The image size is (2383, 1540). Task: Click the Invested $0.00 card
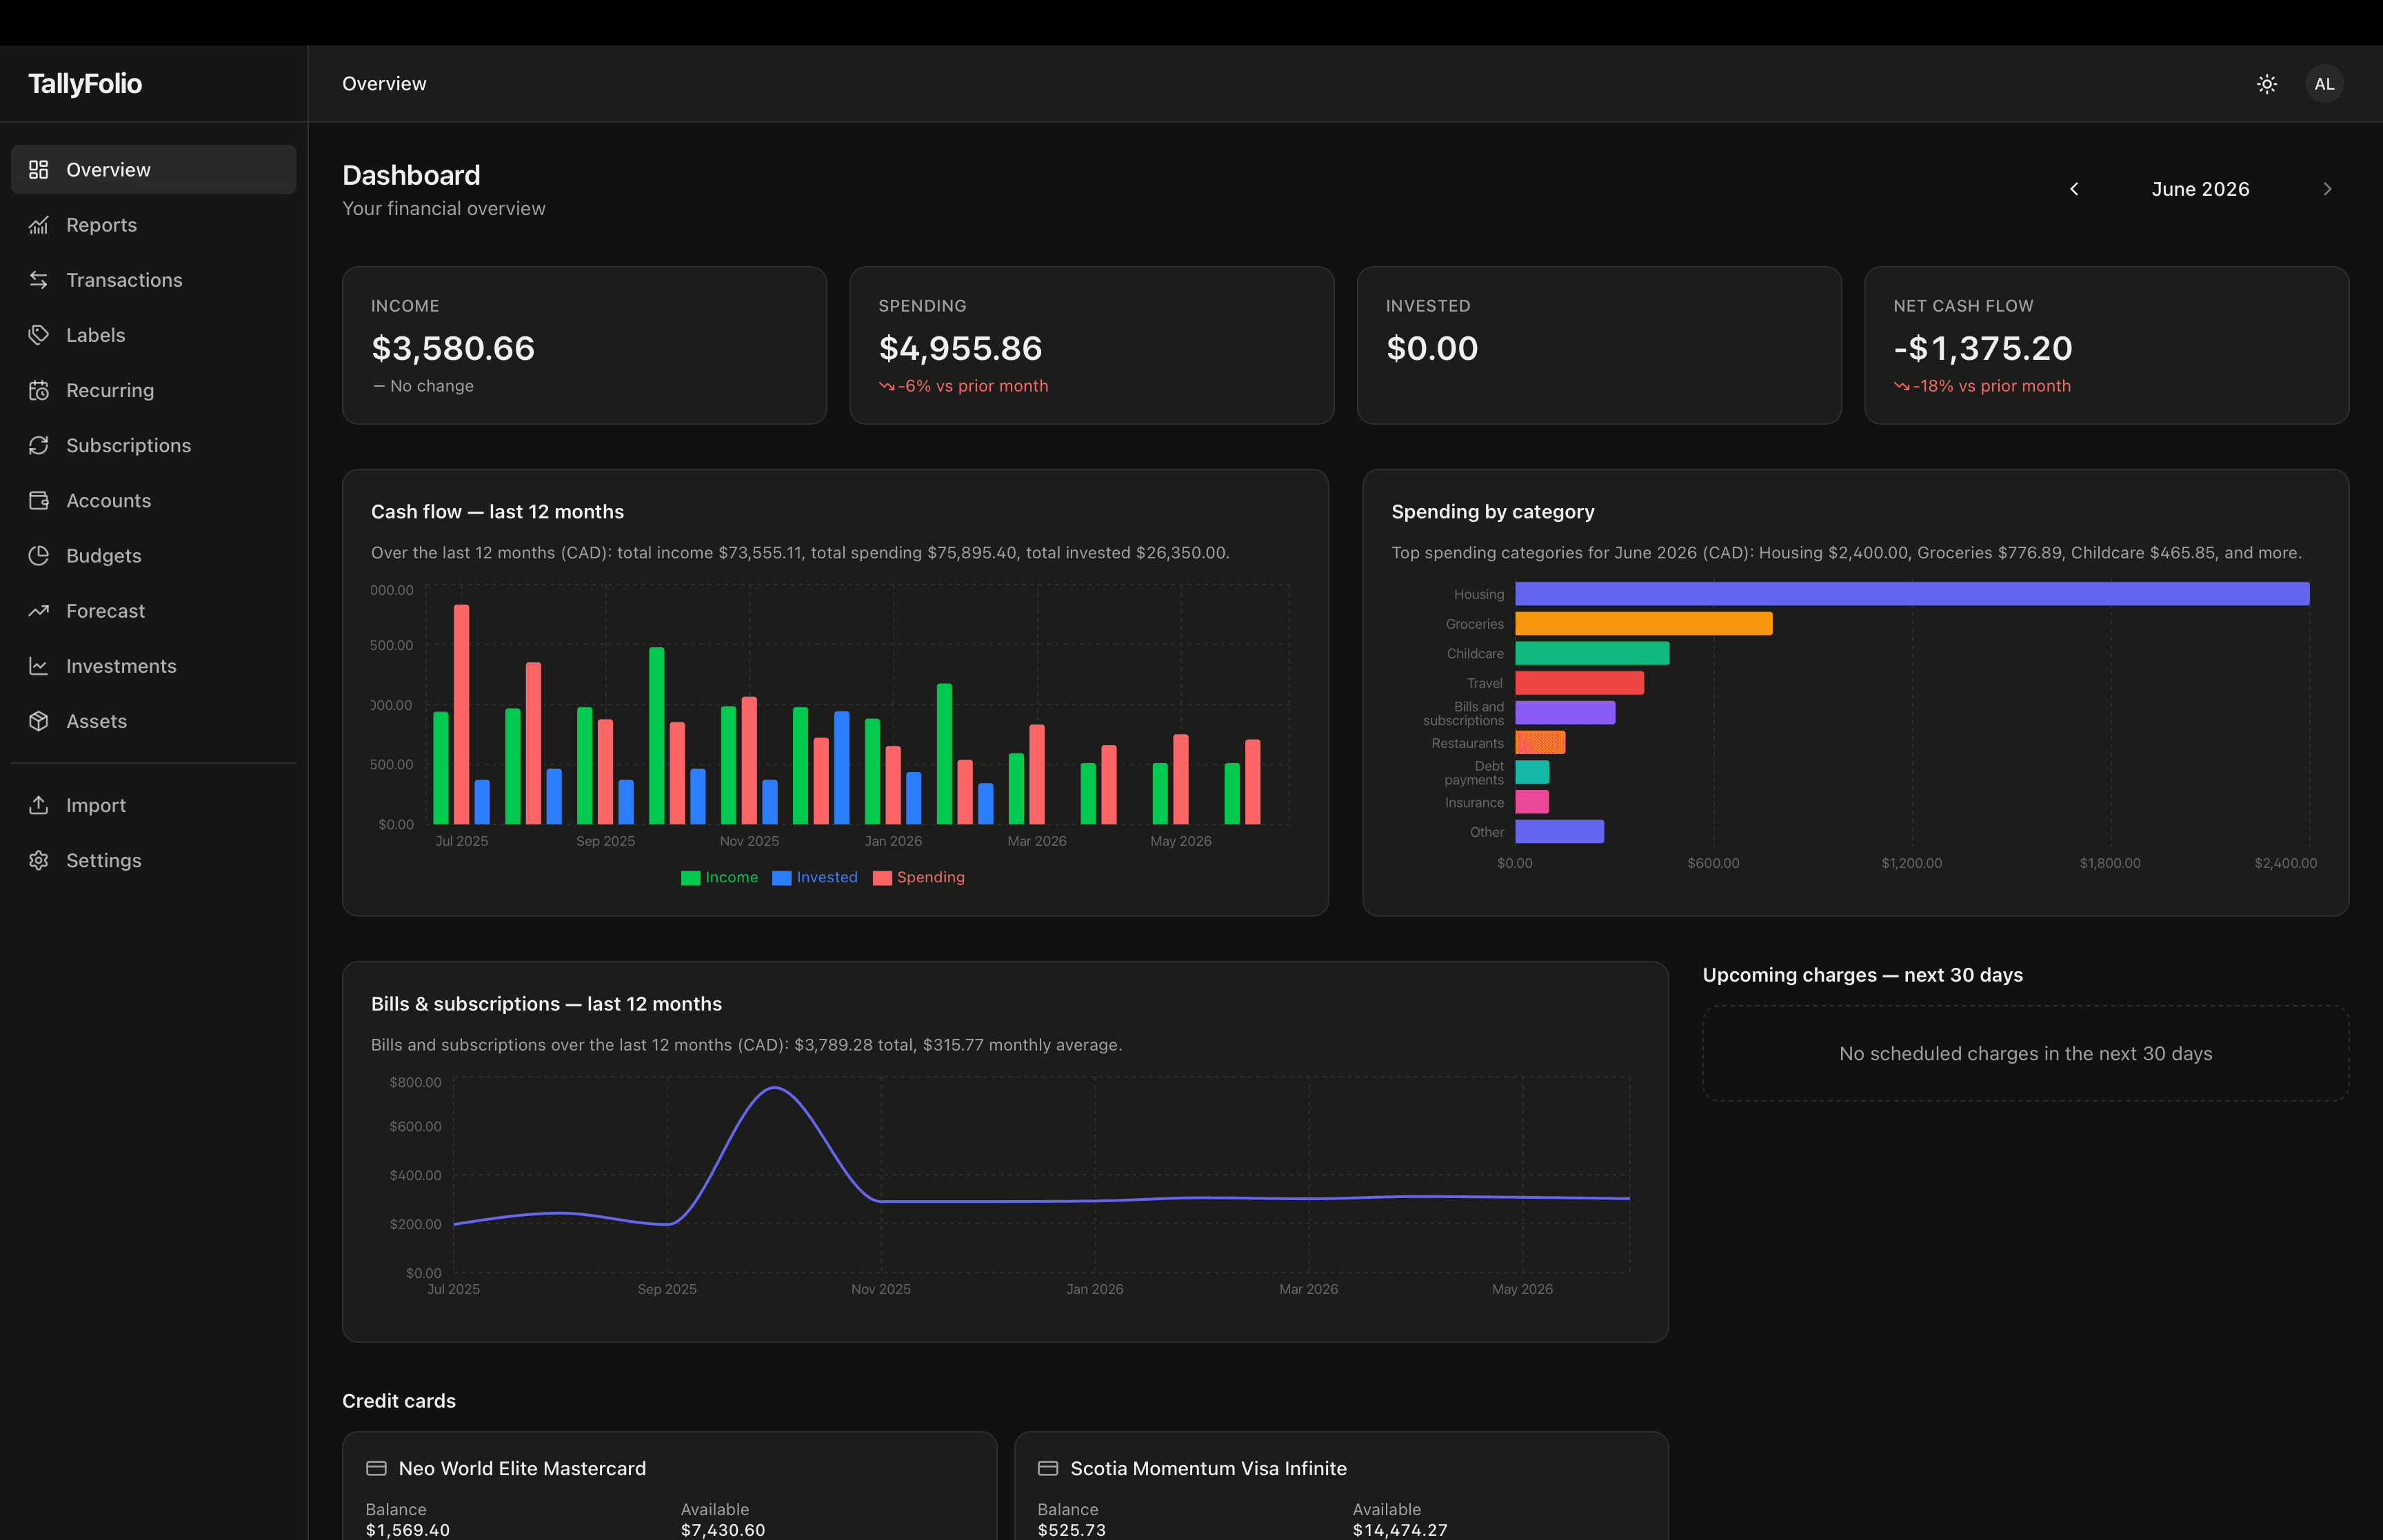[x=1599, y=345]
